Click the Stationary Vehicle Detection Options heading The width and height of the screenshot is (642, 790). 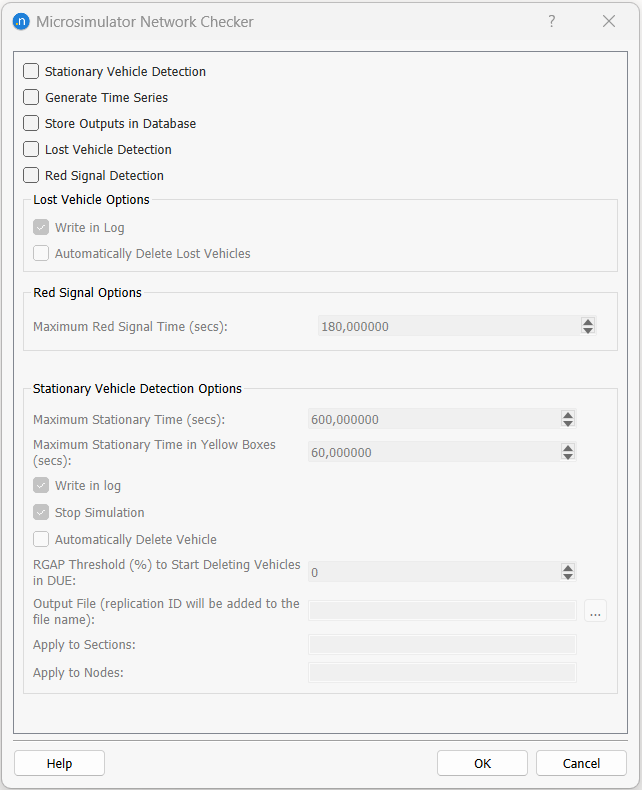point(137,388)
